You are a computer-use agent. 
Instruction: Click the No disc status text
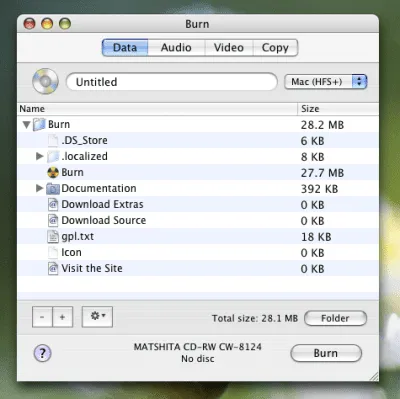point(198,359)
